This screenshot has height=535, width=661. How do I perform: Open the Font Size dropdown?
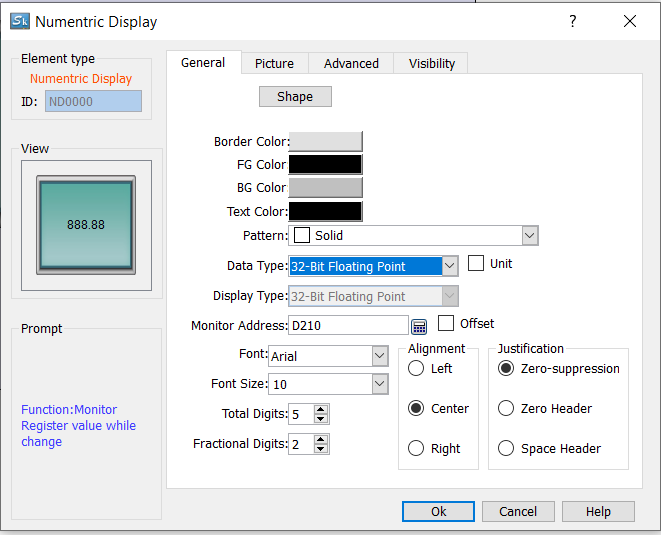[379, 384]
